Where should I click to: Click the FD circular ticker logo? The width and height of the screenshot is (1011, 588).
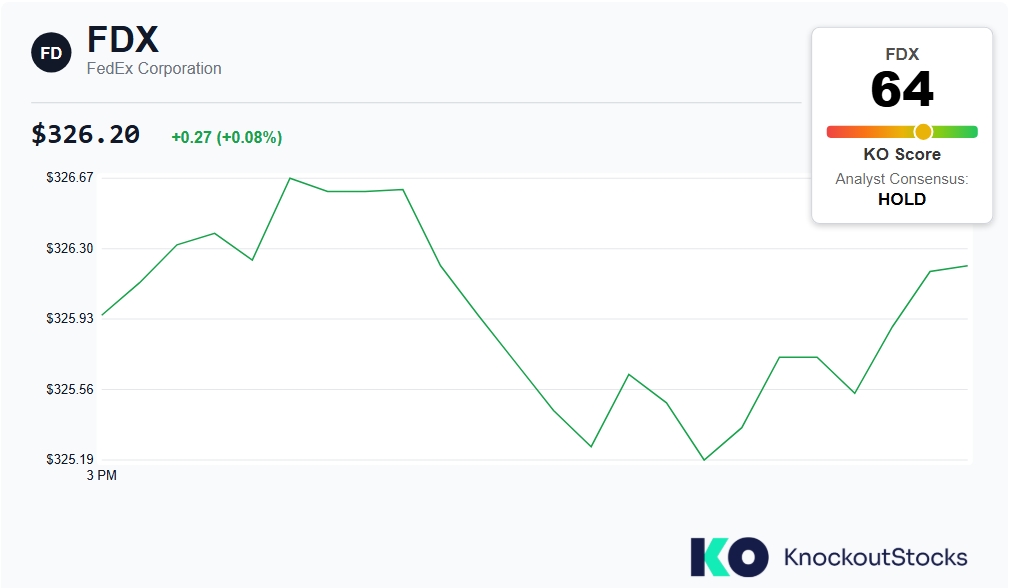[x=51, y=52]
